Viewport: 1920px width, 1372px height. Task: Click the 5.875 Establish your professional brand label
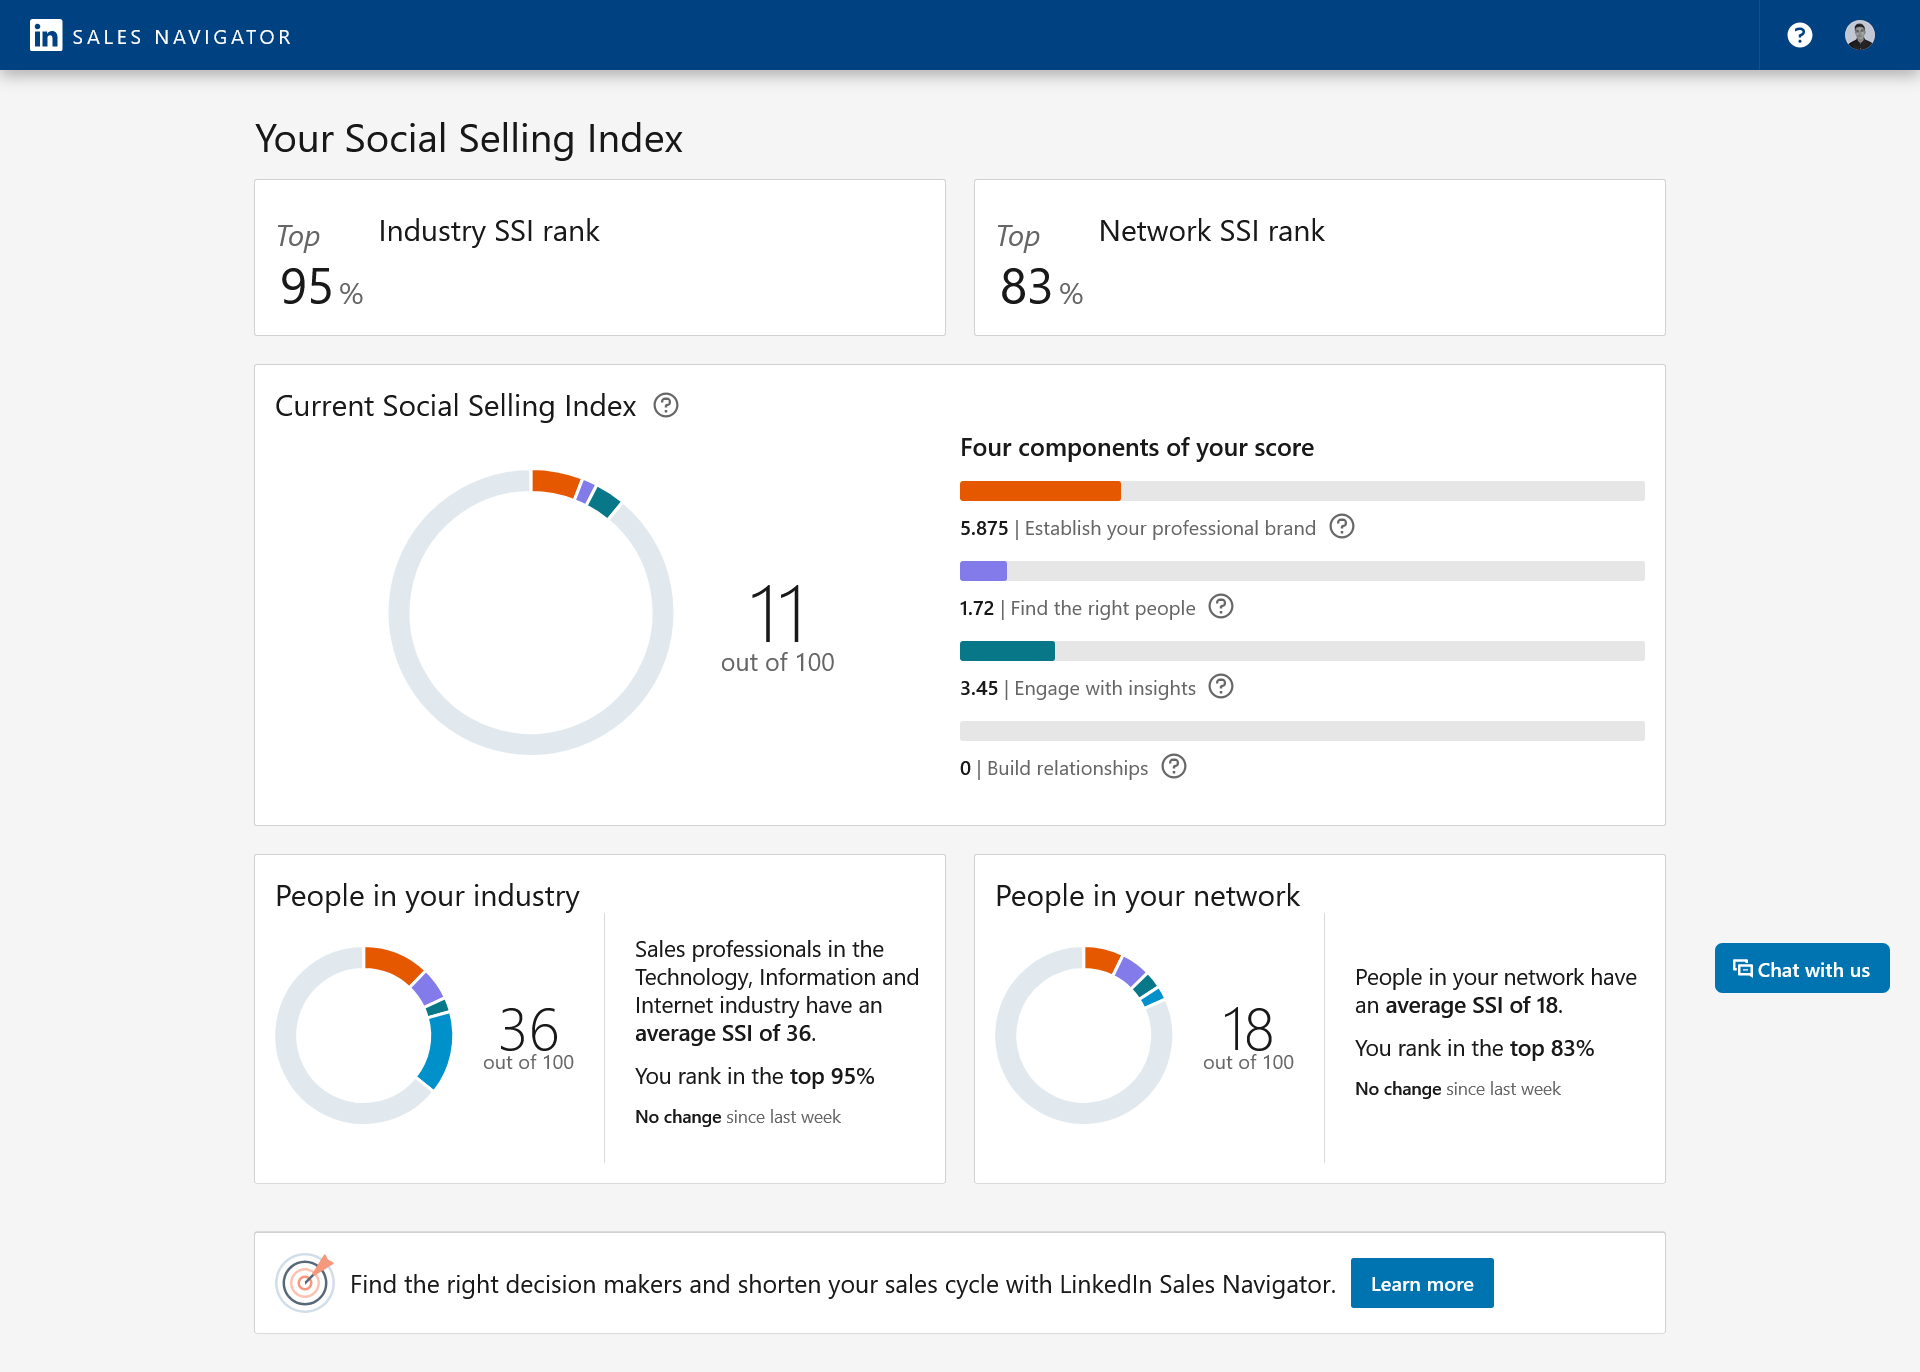click(1138, 528)
